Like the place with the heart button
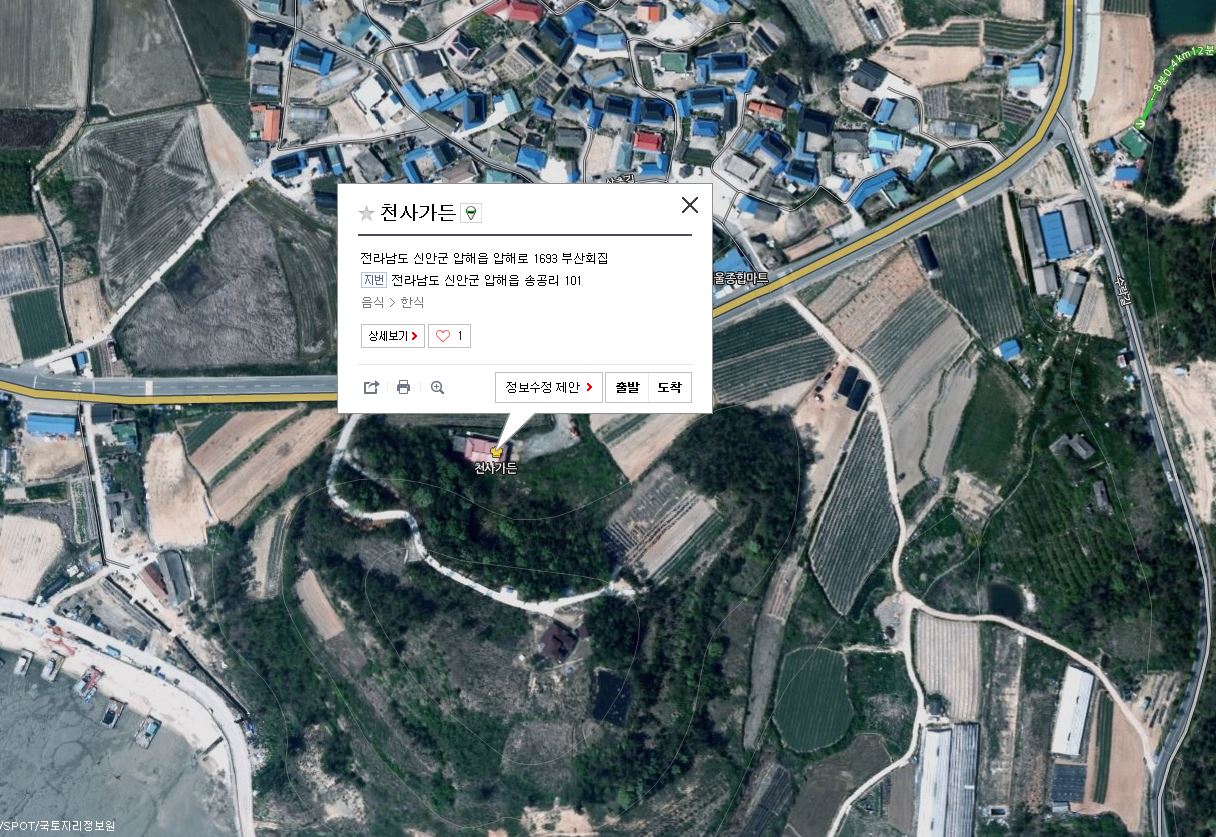Screen dimensions: 1216x837 point(449,336)
